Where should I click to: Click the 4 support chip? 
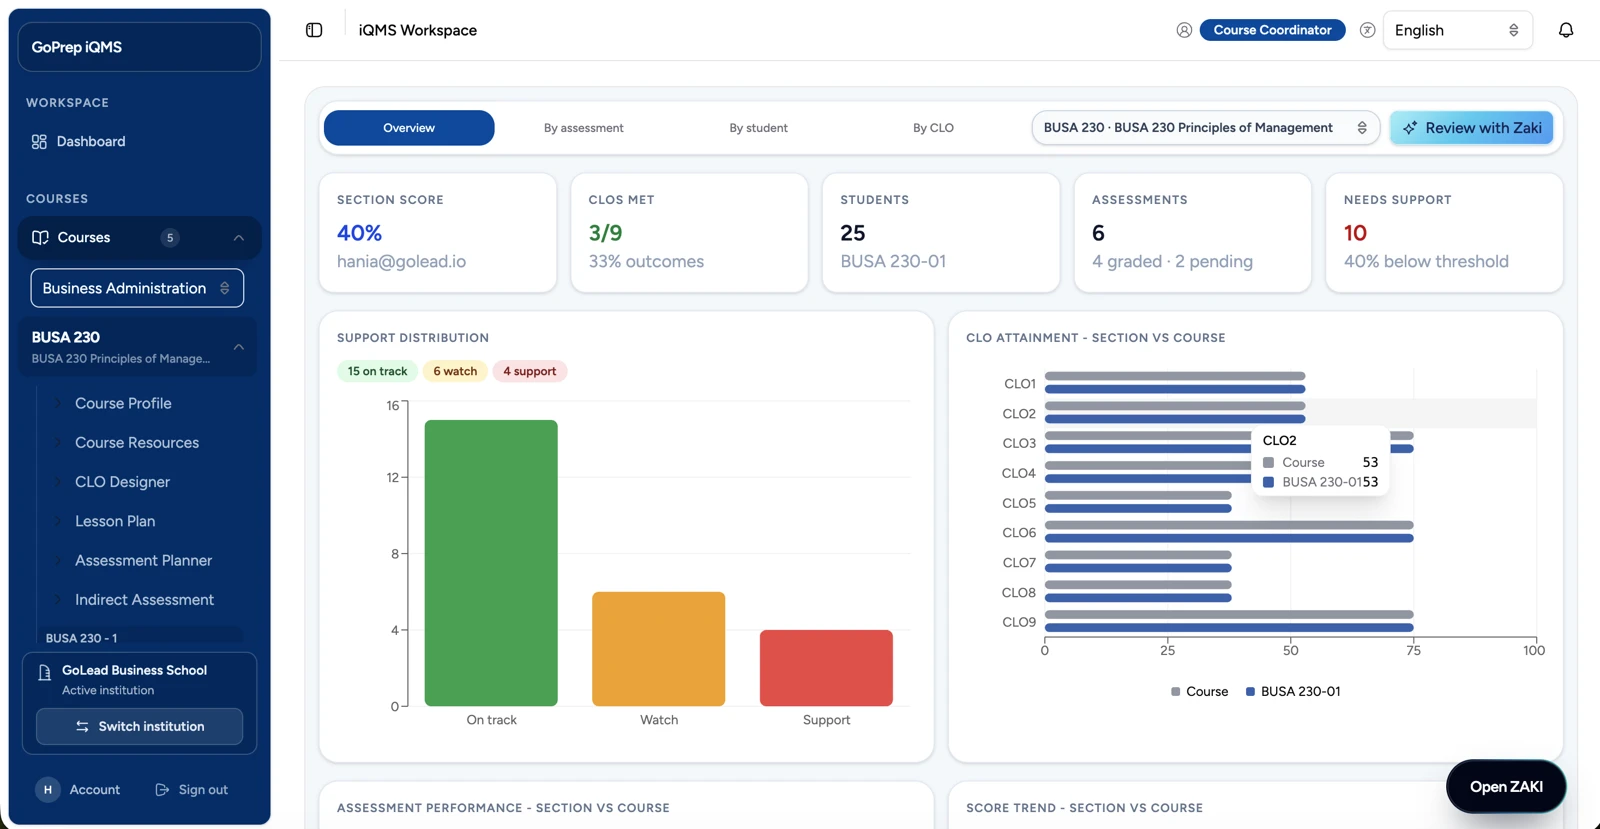pos(530,371)
